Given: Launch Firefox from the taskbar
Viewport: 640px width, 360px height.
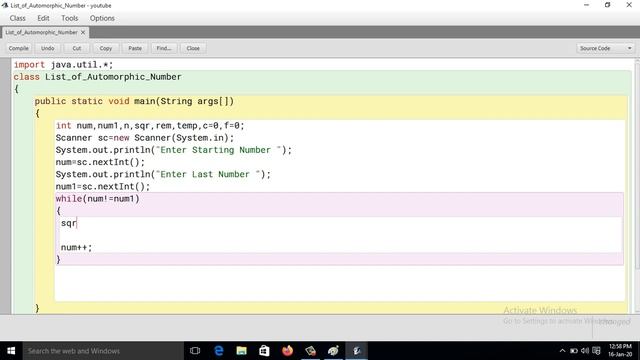Looking at the screenshot, I should [287, 351].
